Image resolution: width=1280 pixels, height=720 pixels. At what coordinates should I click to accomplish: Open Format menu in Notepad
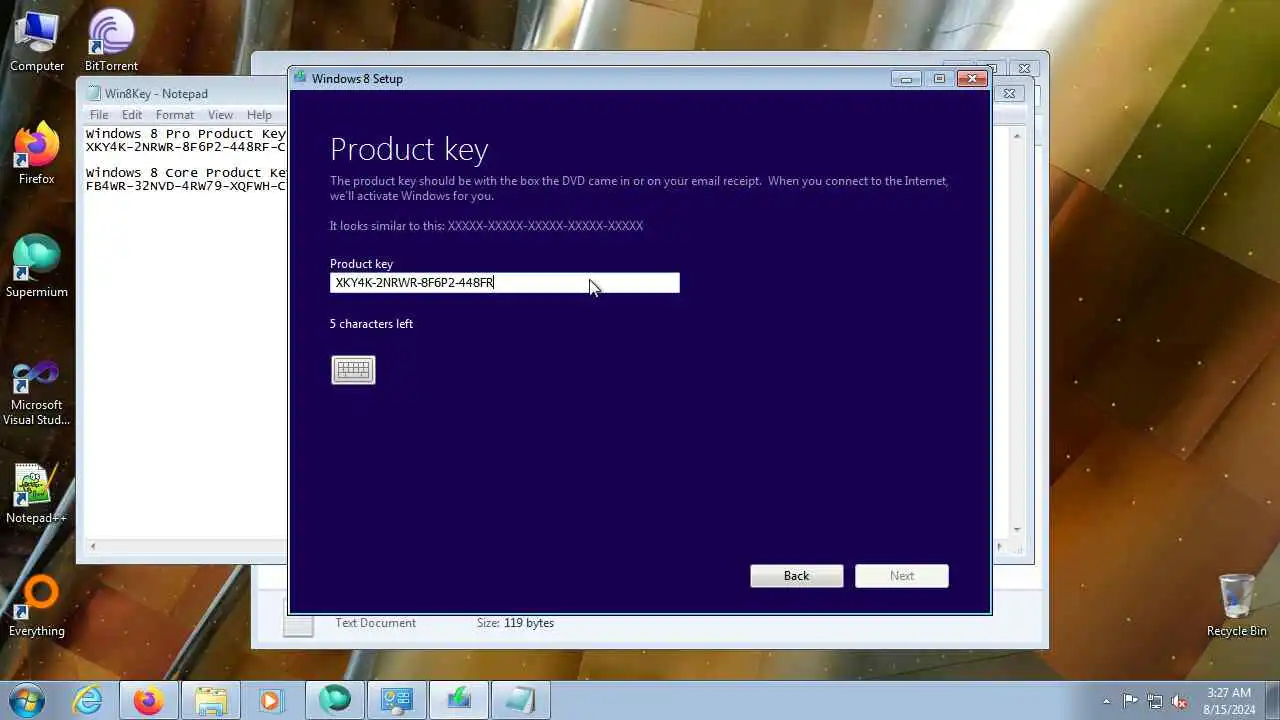tap(175, 115)
